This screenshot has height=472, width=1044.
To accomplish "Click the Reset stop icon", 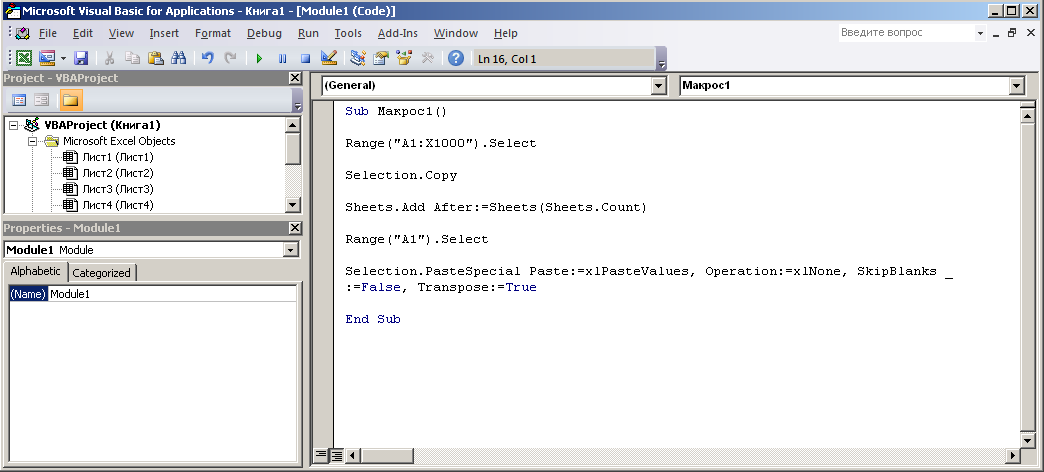I will [x=305, y=59].
